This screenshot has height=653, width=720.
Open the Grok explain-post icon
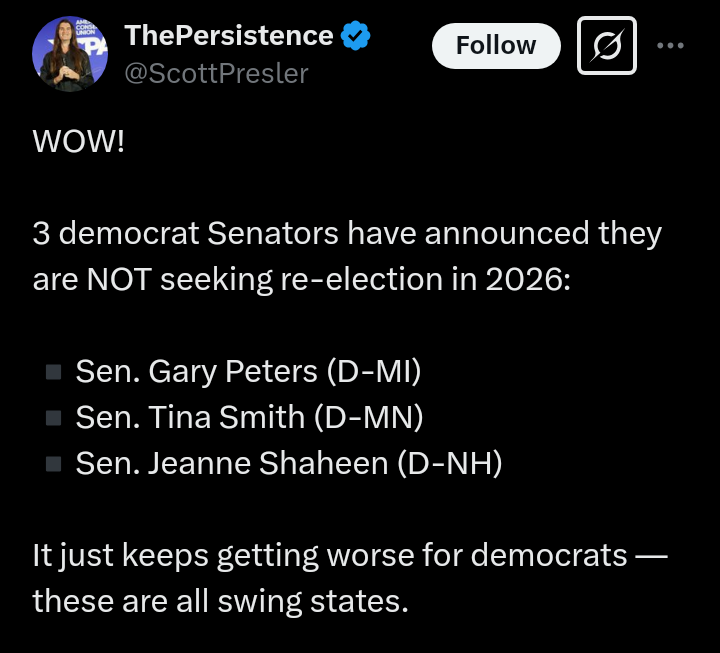pyautogui.click(x=607, y=45)
